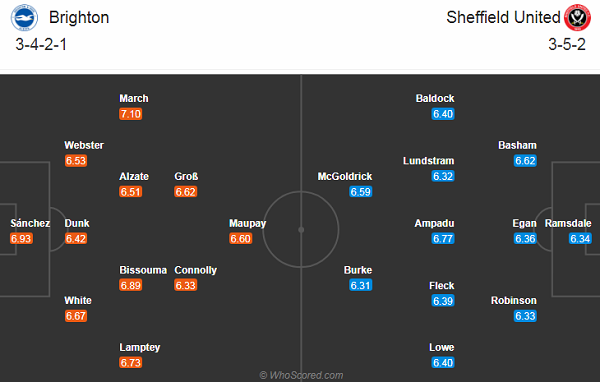600x382 pixels.
Task: Click the Brighton team name
Action: [79, 18]
